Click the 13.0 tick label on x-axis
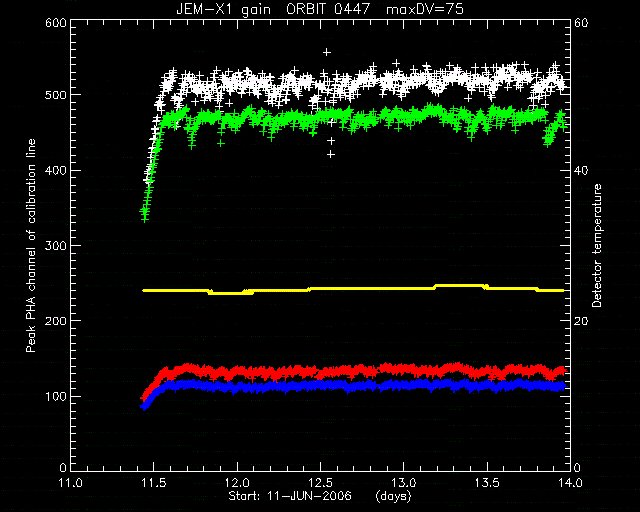The image size is (640, 512). [x=404, y=483]
